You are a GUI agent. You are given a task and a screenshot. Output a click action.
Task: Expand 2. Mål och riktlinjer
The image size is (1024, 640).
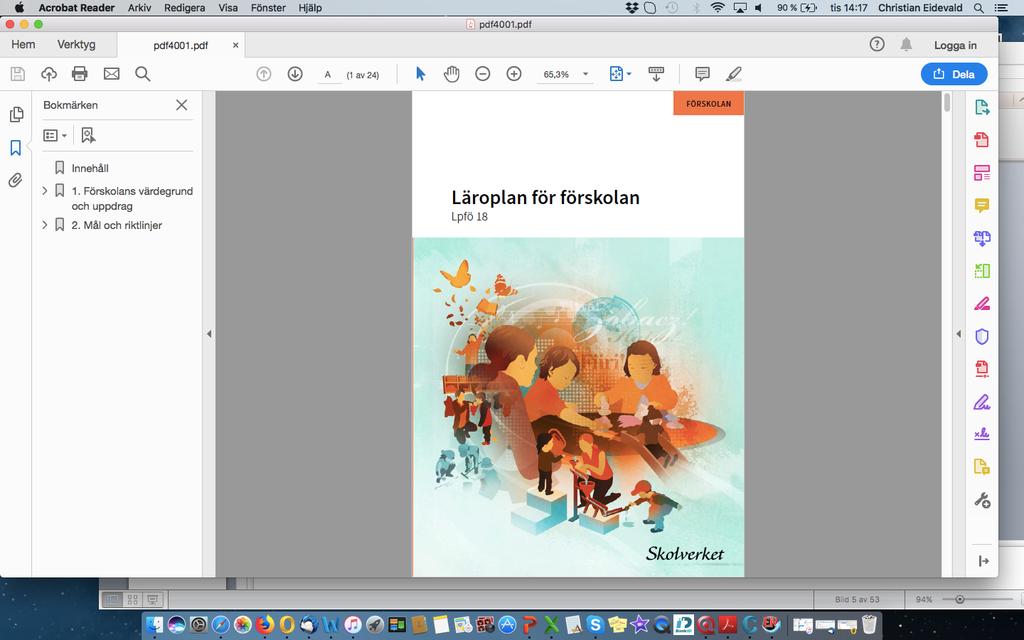point(44,225)
